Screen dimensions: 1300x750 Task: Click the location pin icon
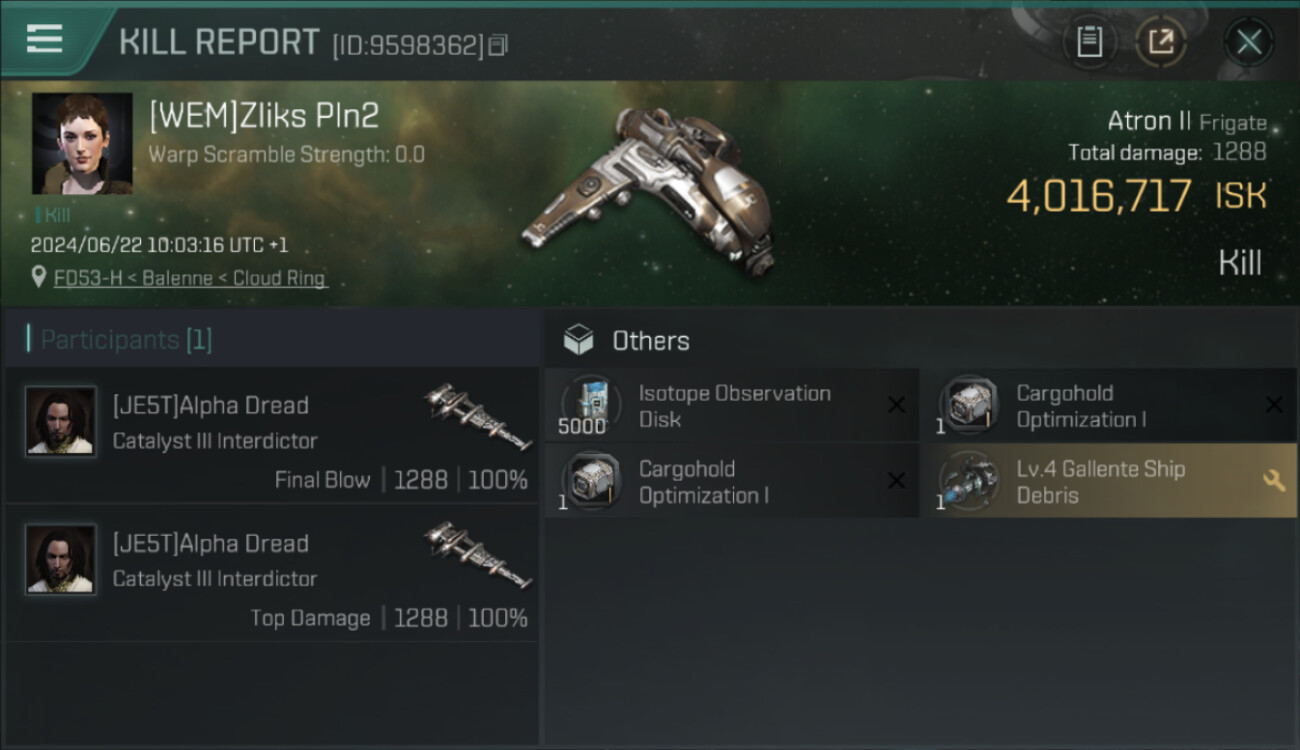pos(39,278)
